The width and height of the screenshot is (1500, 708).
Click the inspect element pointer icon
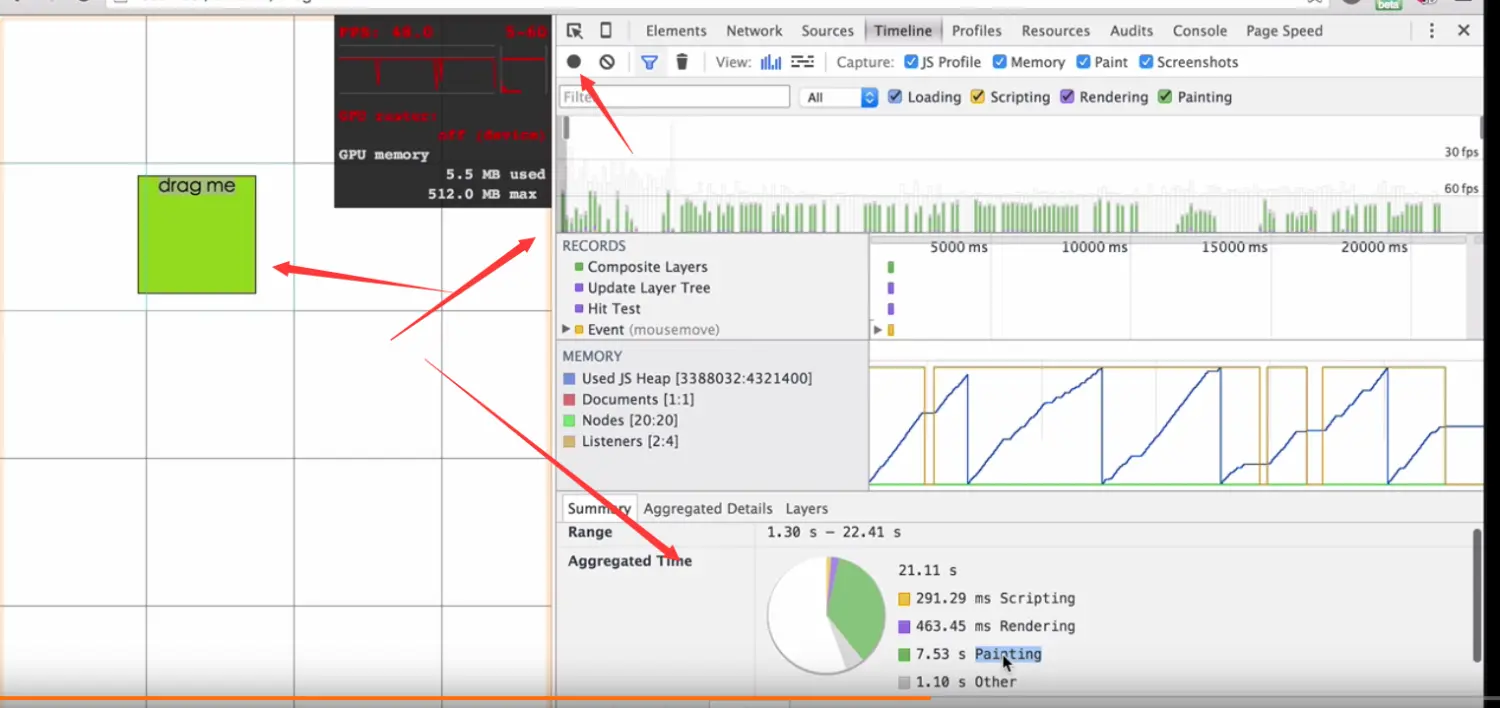pos(574,30)
